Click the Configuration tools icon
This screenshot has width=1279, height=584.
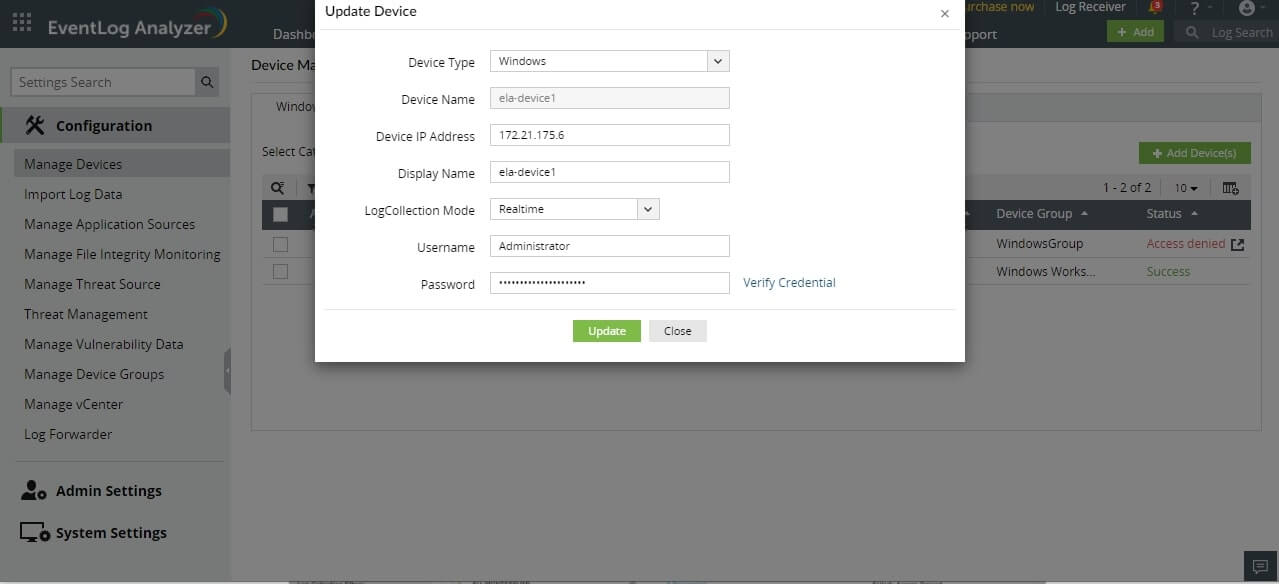(x=35, y=125)
